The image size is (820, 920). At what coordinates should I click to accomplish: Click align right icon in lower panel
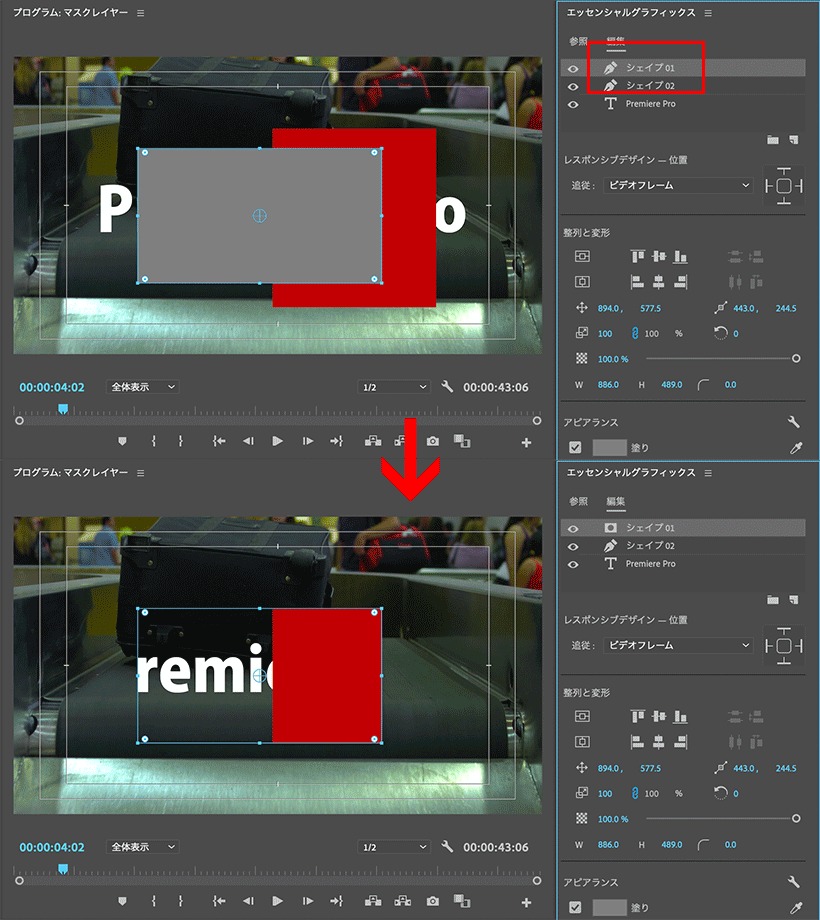(680, 742)
